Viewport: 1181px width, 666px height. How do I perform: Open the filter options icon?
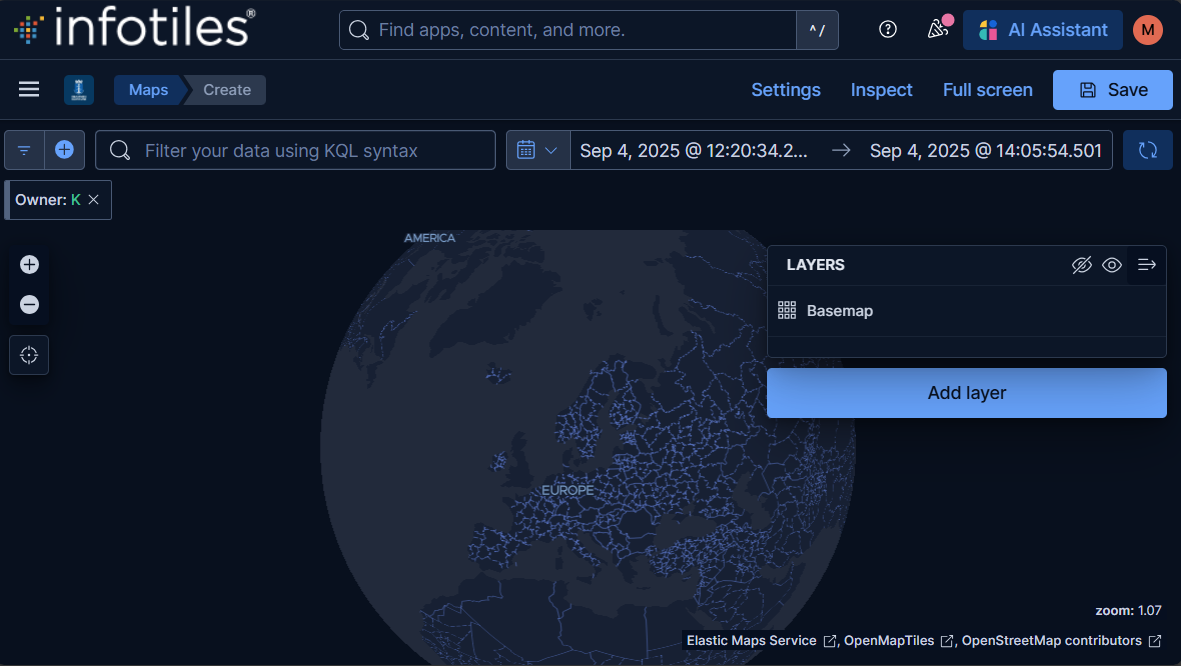(x=24, y=149)
